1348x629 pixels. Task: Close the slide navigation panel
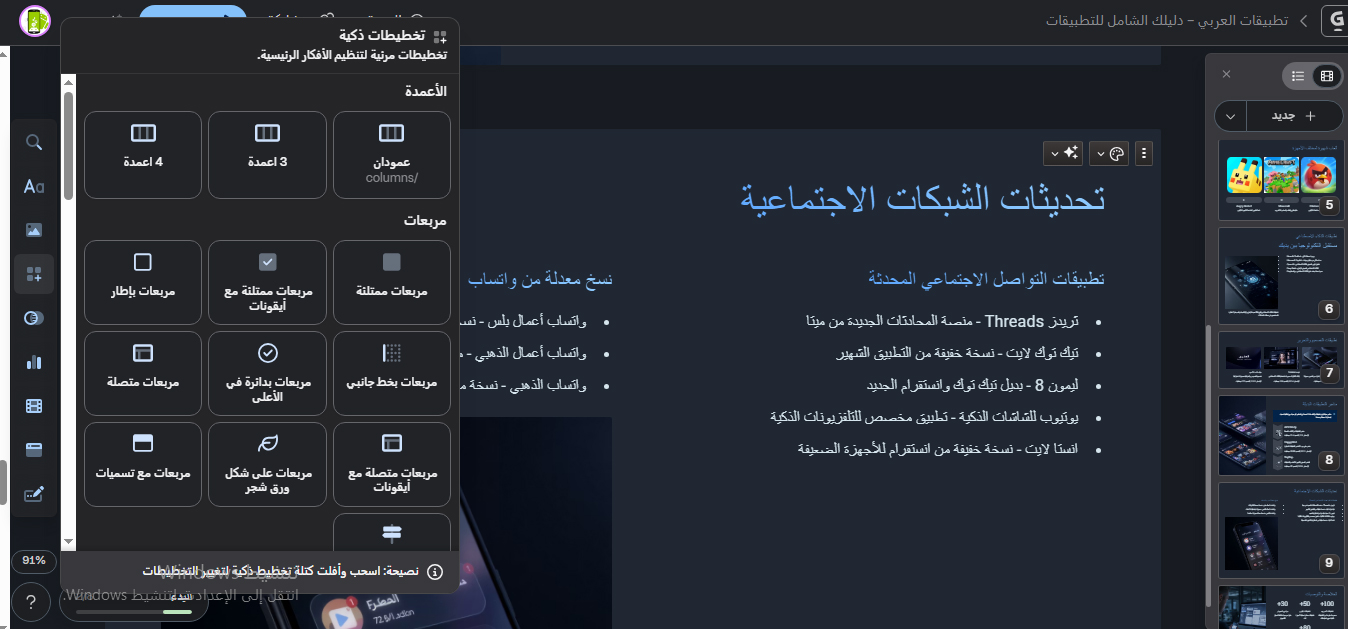(x=1227, y=74)
